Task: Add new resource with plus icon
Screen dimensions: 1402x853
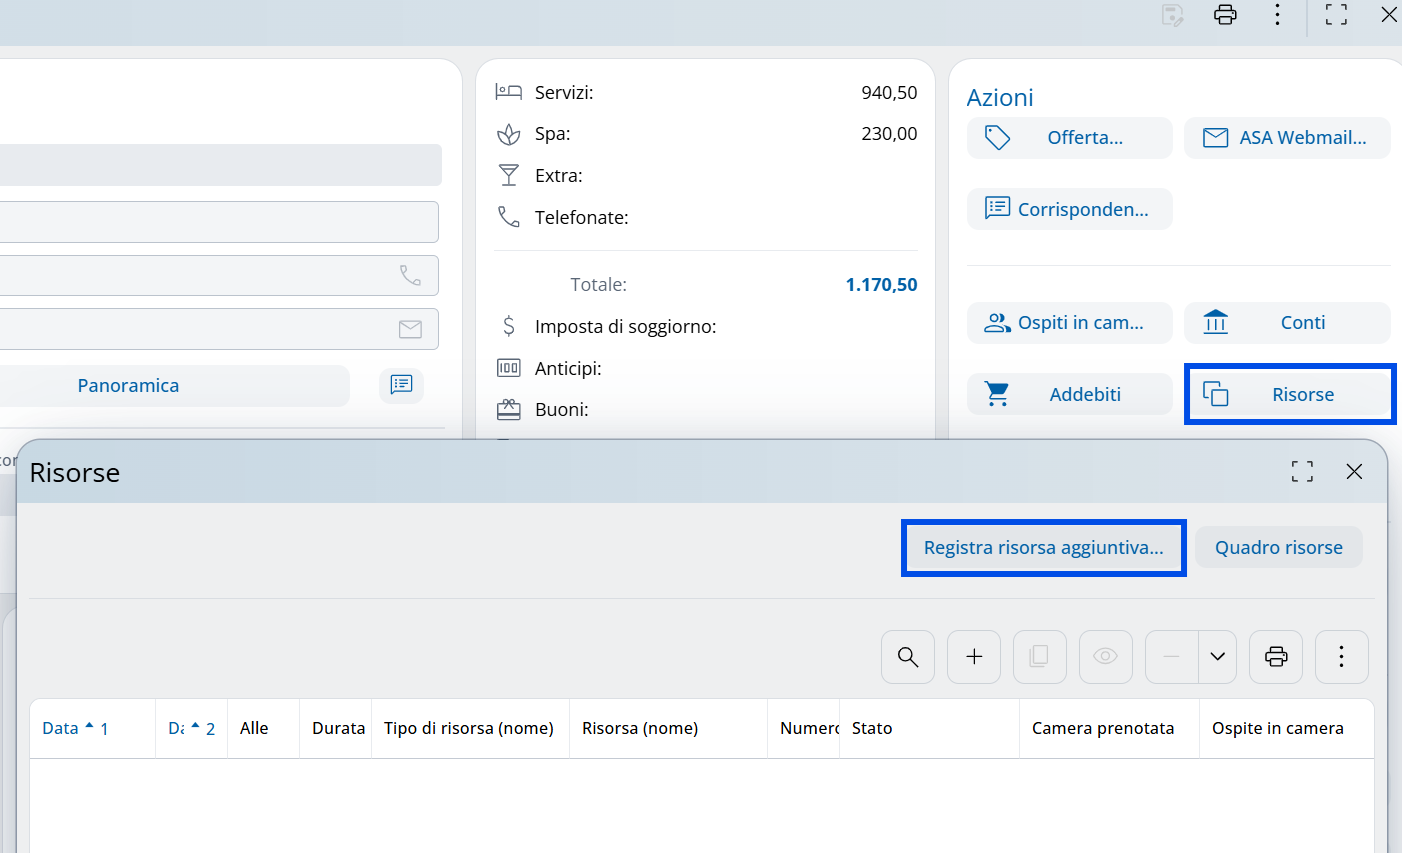Action: [x=974, y=657]
